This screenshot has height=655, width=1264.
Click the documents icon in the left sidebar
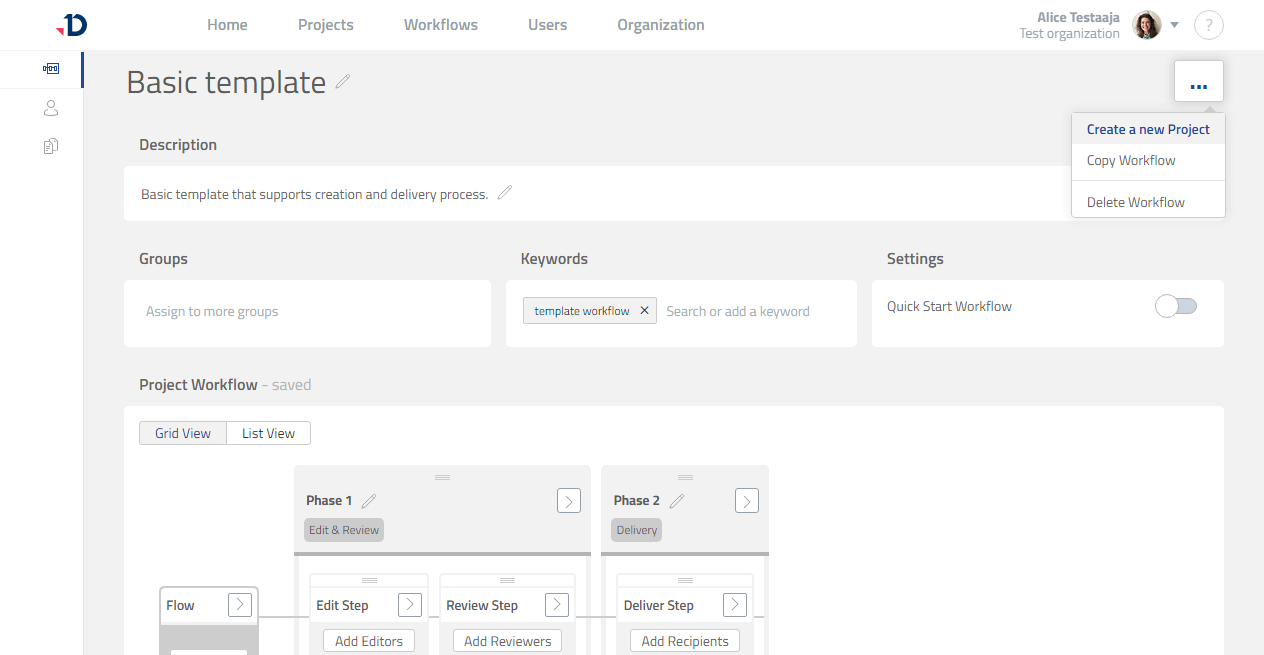pyautogui.click(x=50, y=145)
